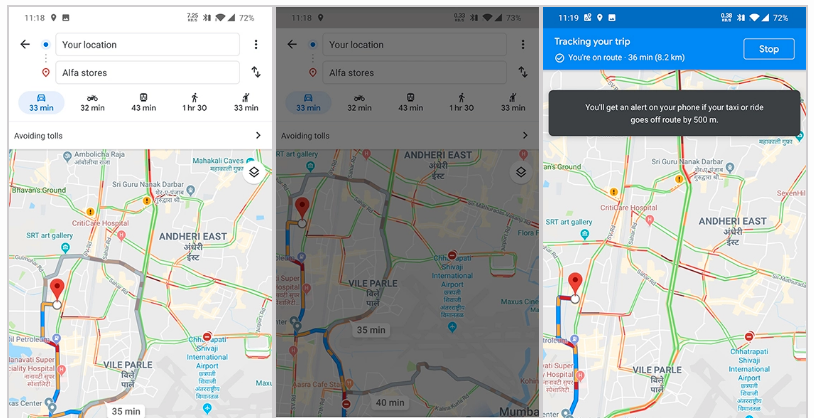Select the motorcycle 32 min travel mode
The height and width of the screenshot is (418, 814).
pyautogui.click(x=92, y=103)
